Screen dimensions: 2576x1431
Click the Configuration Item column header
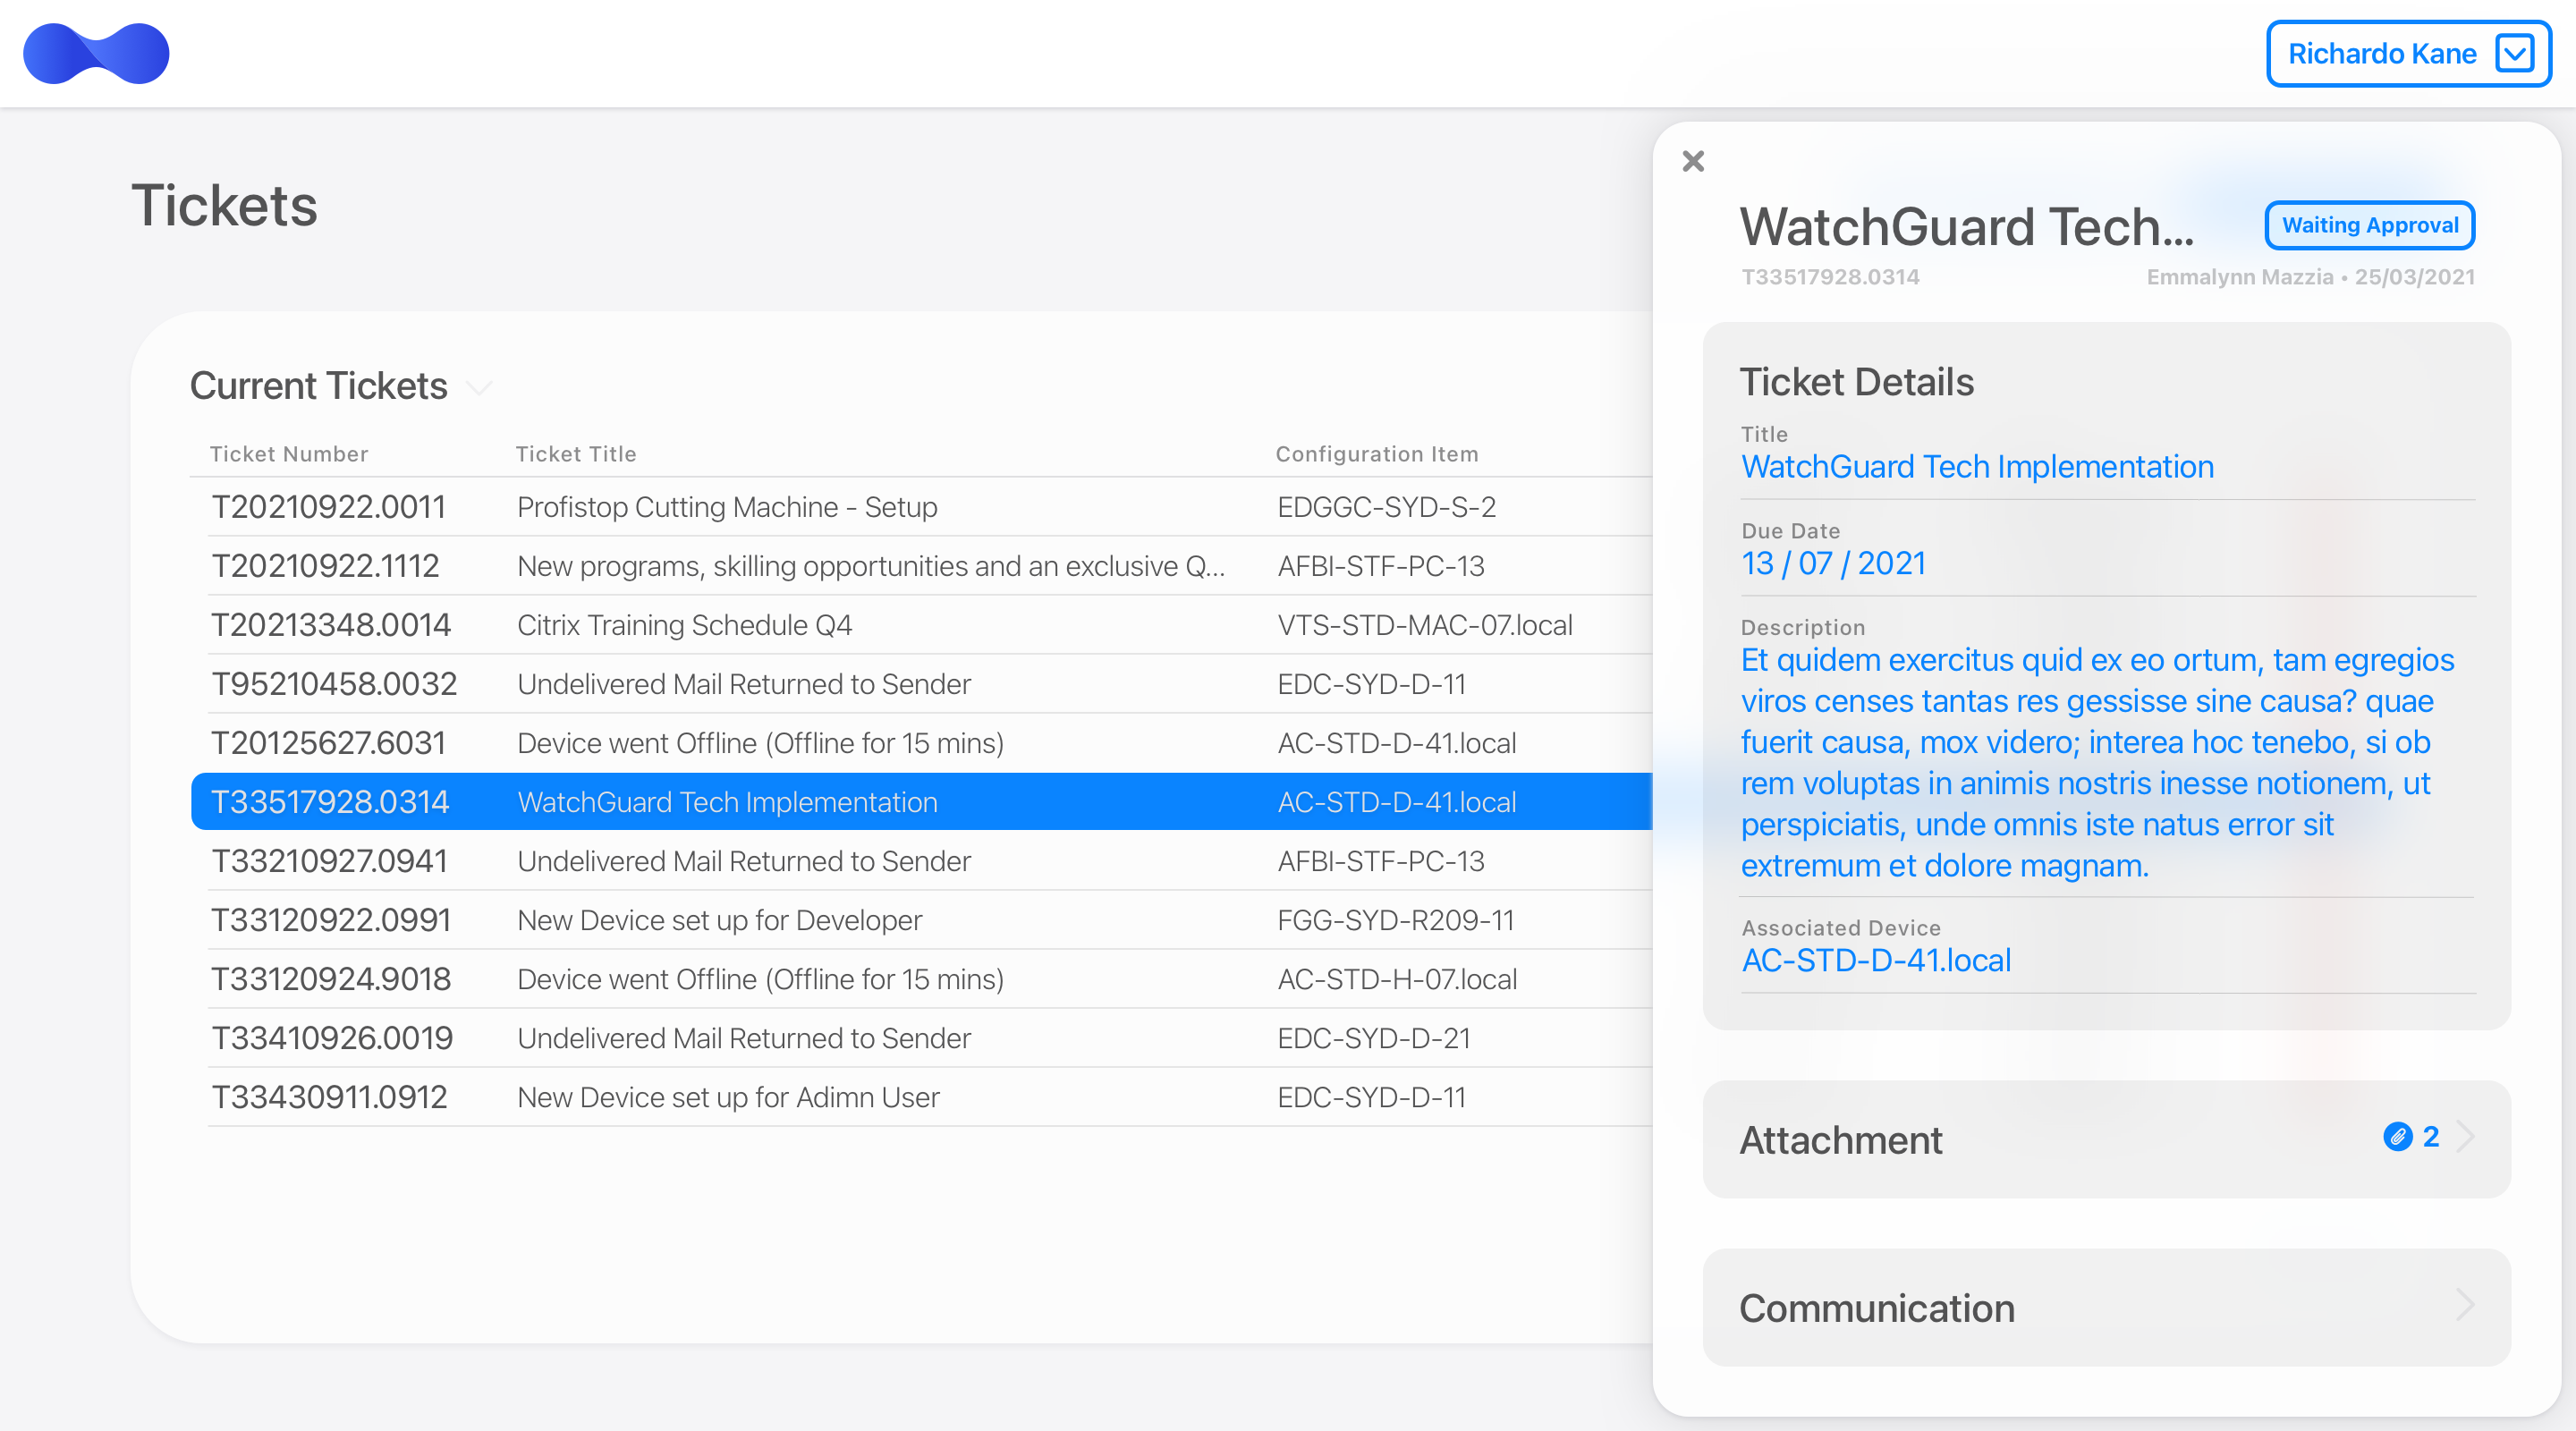click(1376, 454)
